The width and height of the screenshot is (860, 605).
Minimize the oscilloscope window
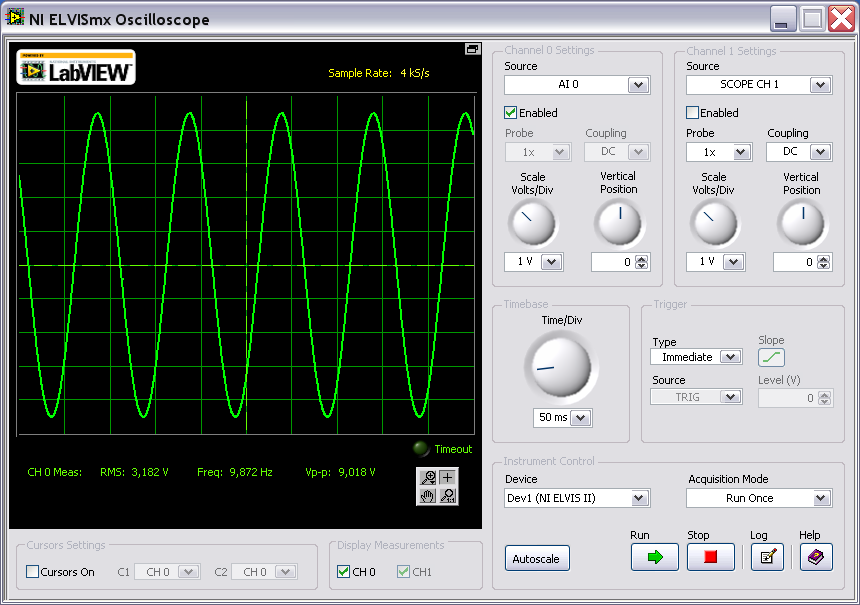point(783,19)
